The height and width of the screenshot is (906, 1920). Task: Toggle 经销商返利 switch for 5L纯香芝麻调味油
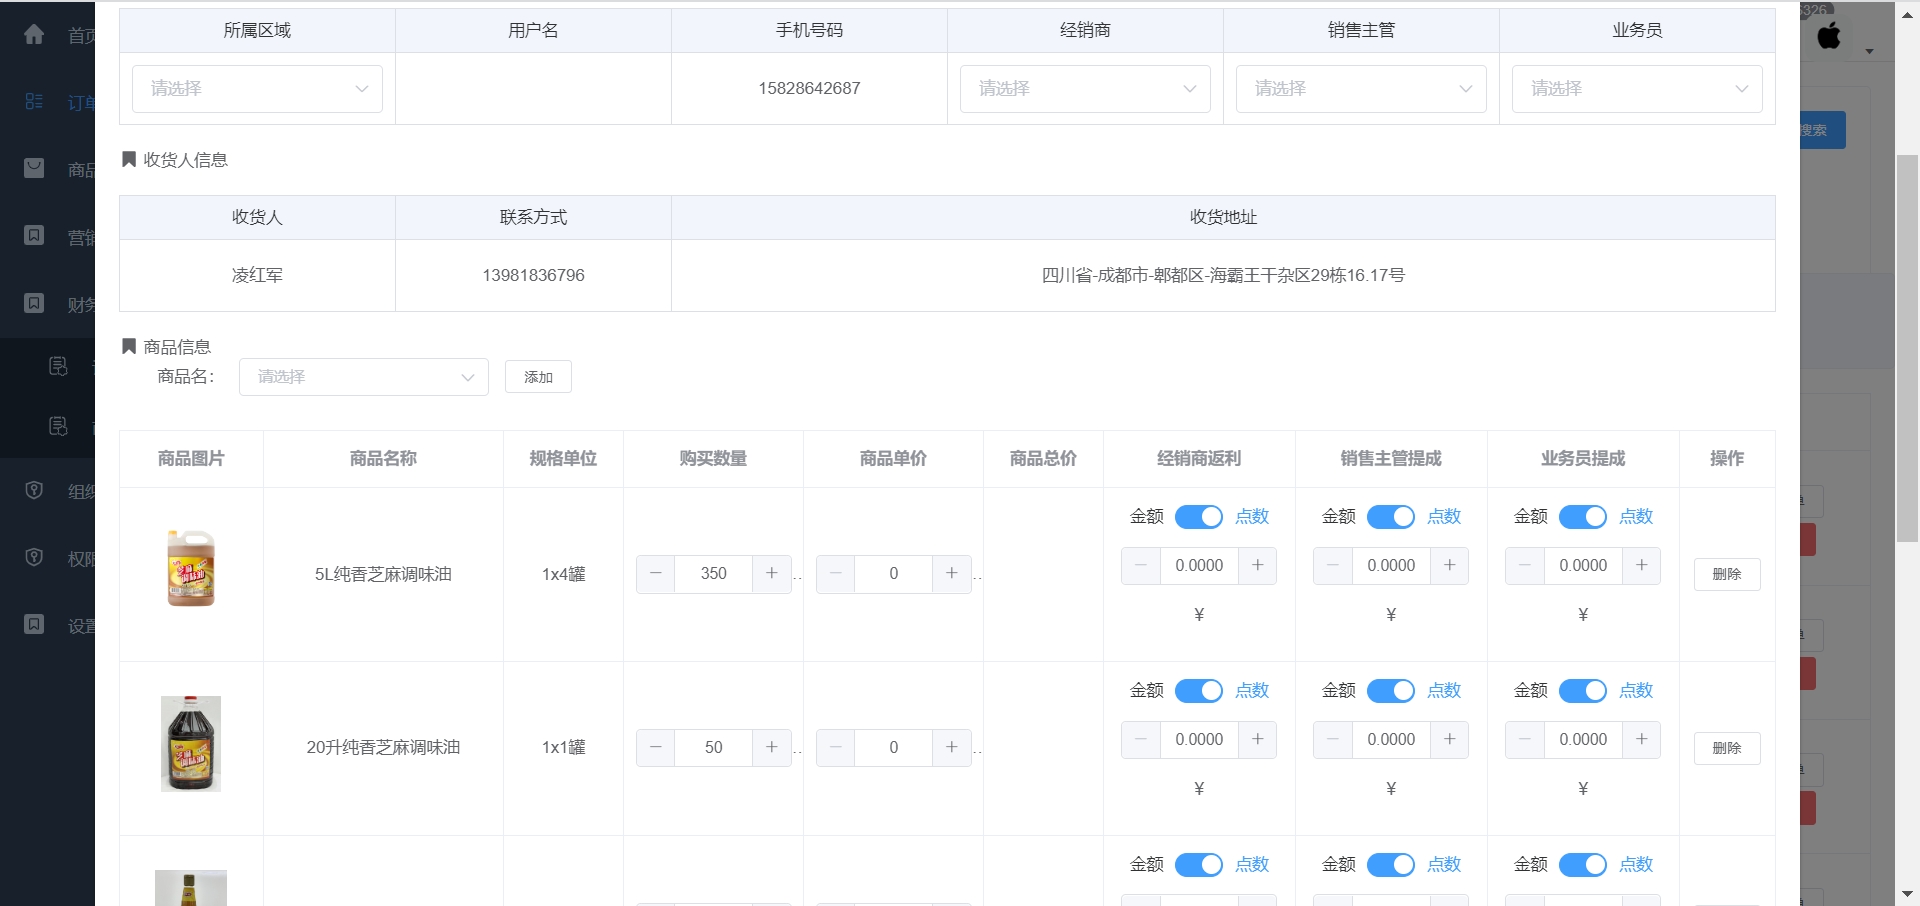1199,517
